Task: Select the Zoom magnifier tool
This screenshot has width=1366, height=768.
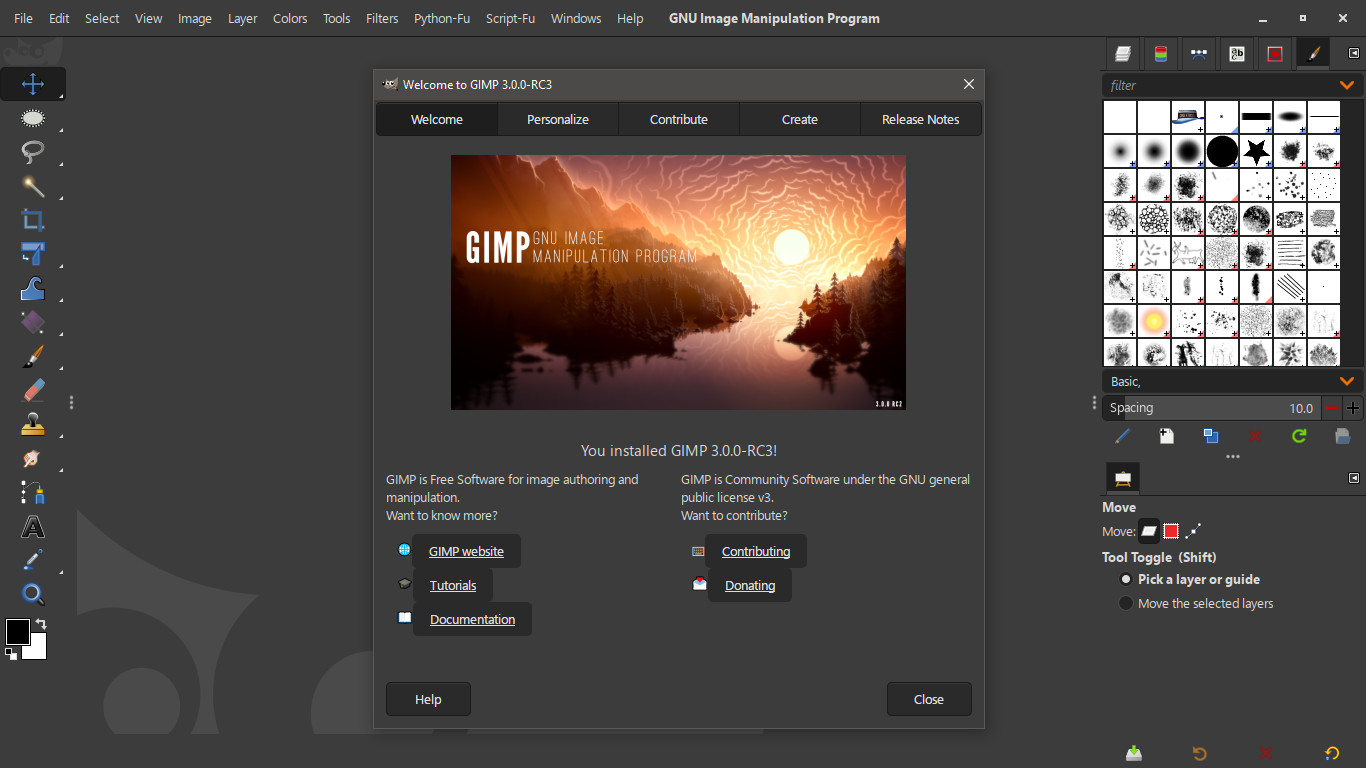Action: click(33, 594)
